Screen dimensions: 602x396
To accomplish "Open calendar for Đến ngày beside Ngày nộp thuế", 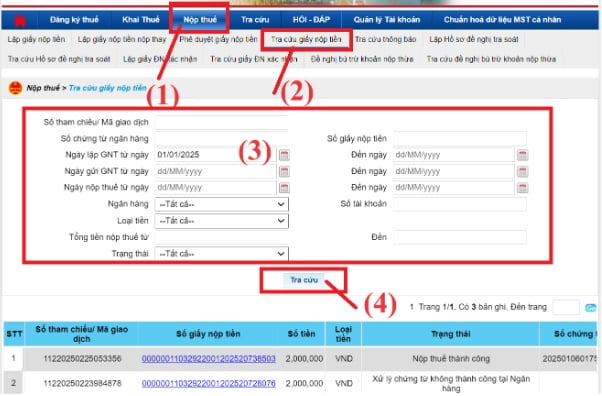I will (x=523, y=187).
